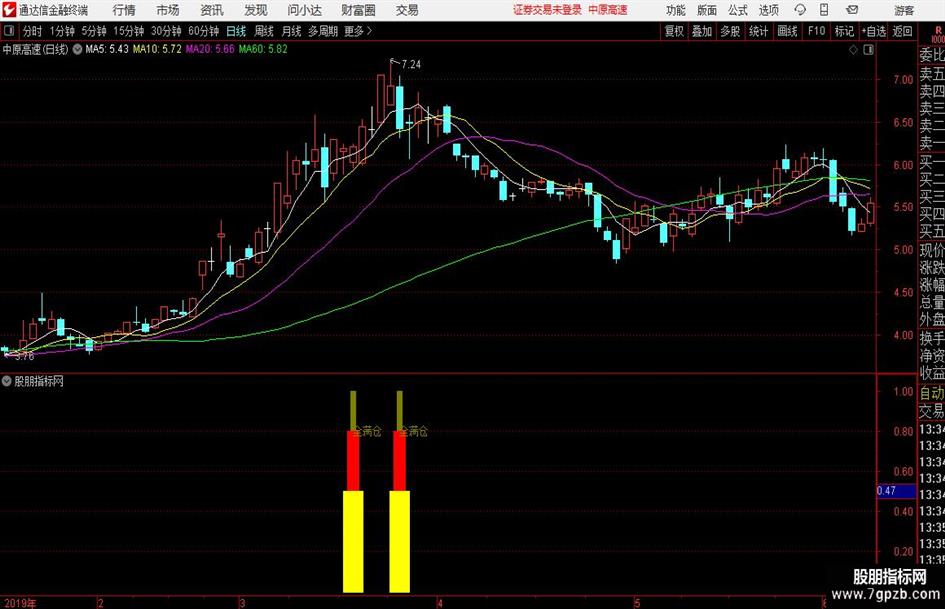Viewport: 945px width, 609px height.
Task: Click the month 4 marker on timeline
Action: pos(440,603)
